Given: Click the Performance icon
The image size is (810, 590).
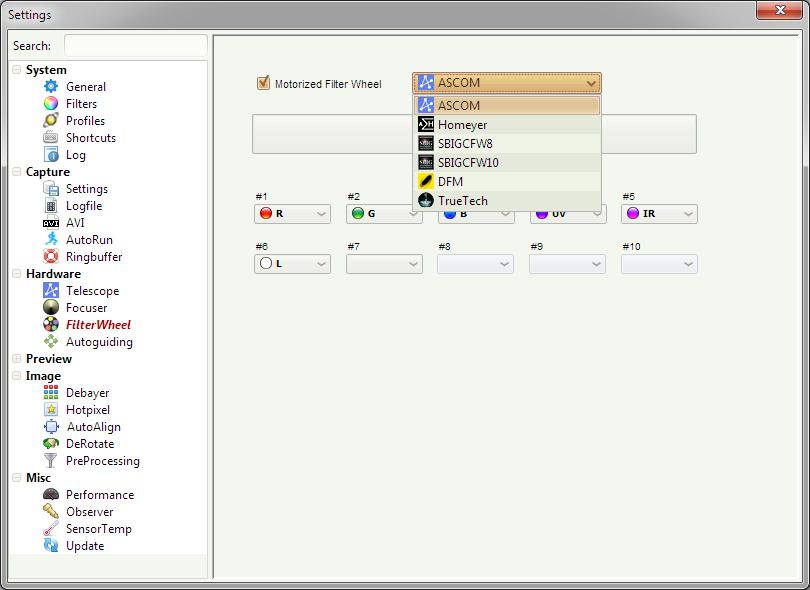Looking at the screenshot, I should point(51,494).
